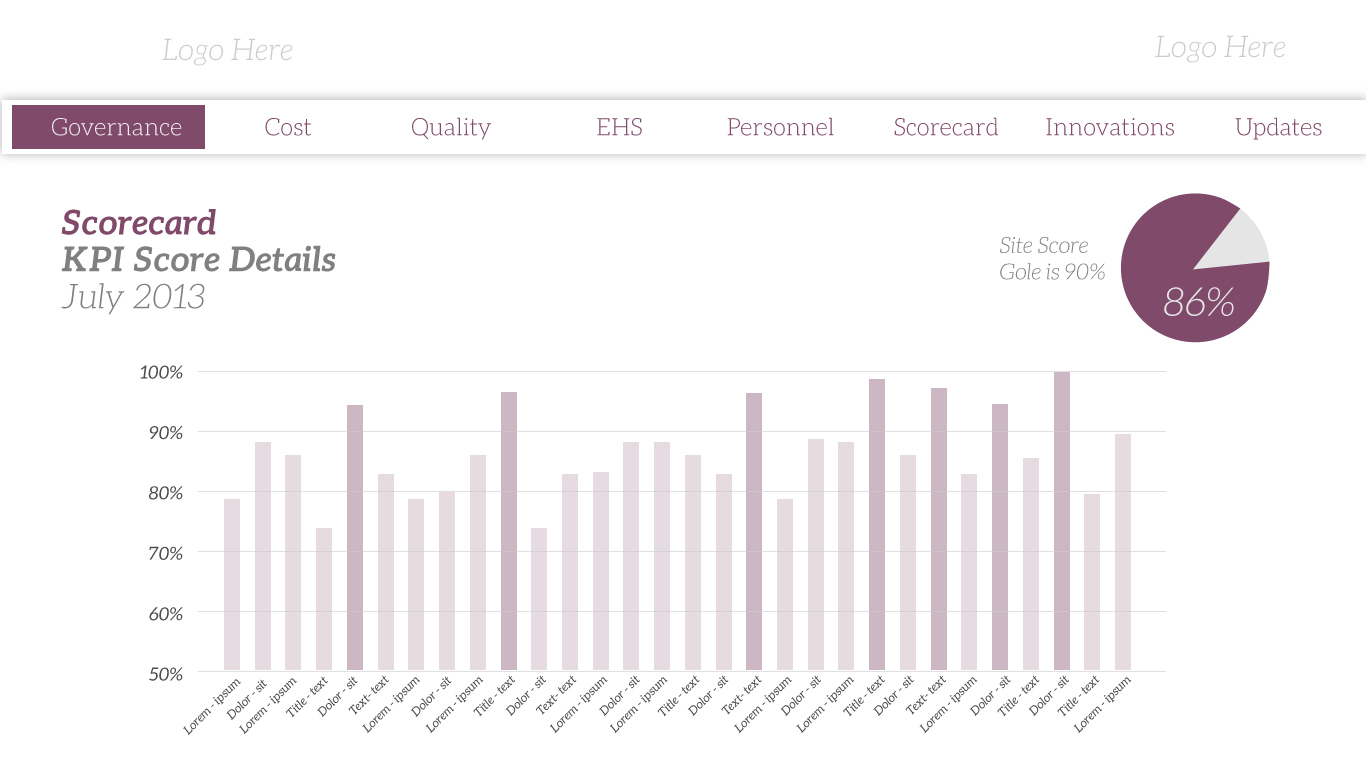Click the Site Score Gole is 90% text
1366x768 pixels.
click(x=1051, y=258)
